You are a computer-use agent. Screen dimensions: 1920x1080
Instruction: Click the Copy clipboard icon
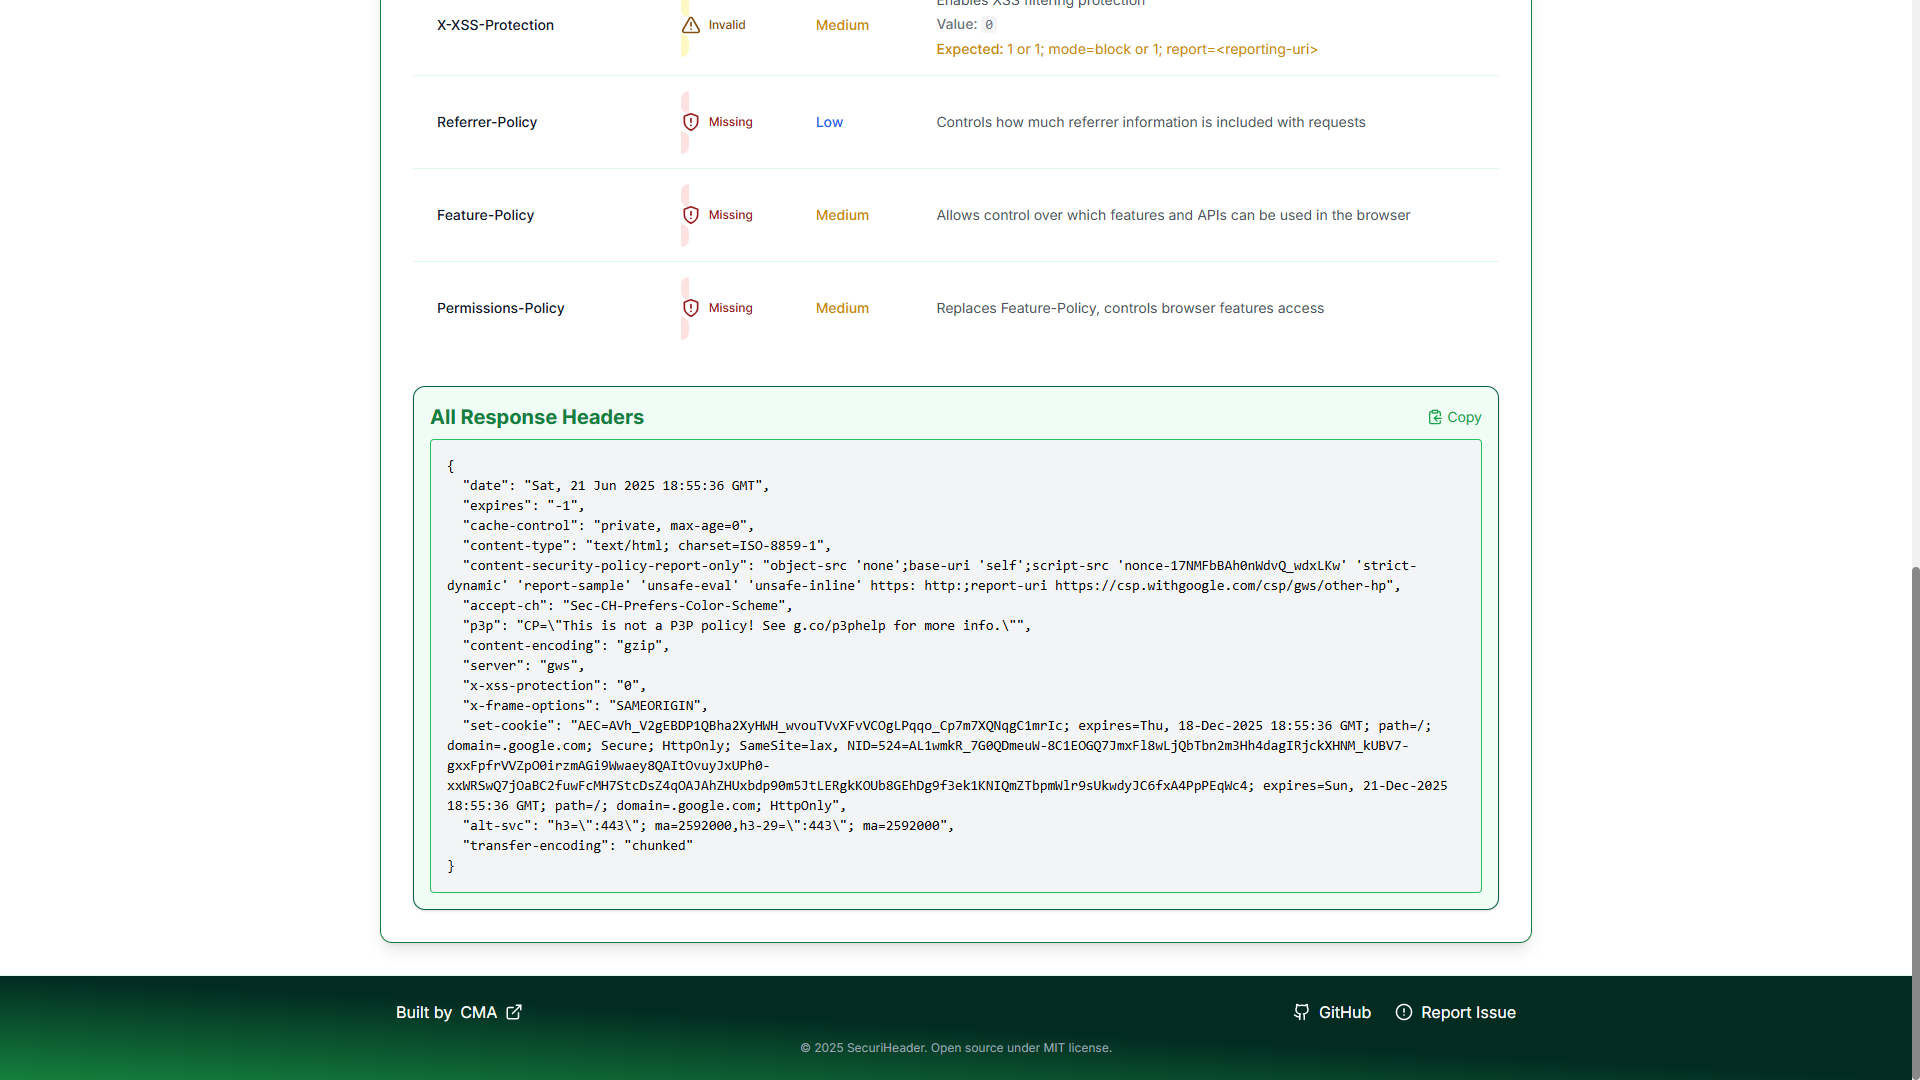pos(1435,417)
